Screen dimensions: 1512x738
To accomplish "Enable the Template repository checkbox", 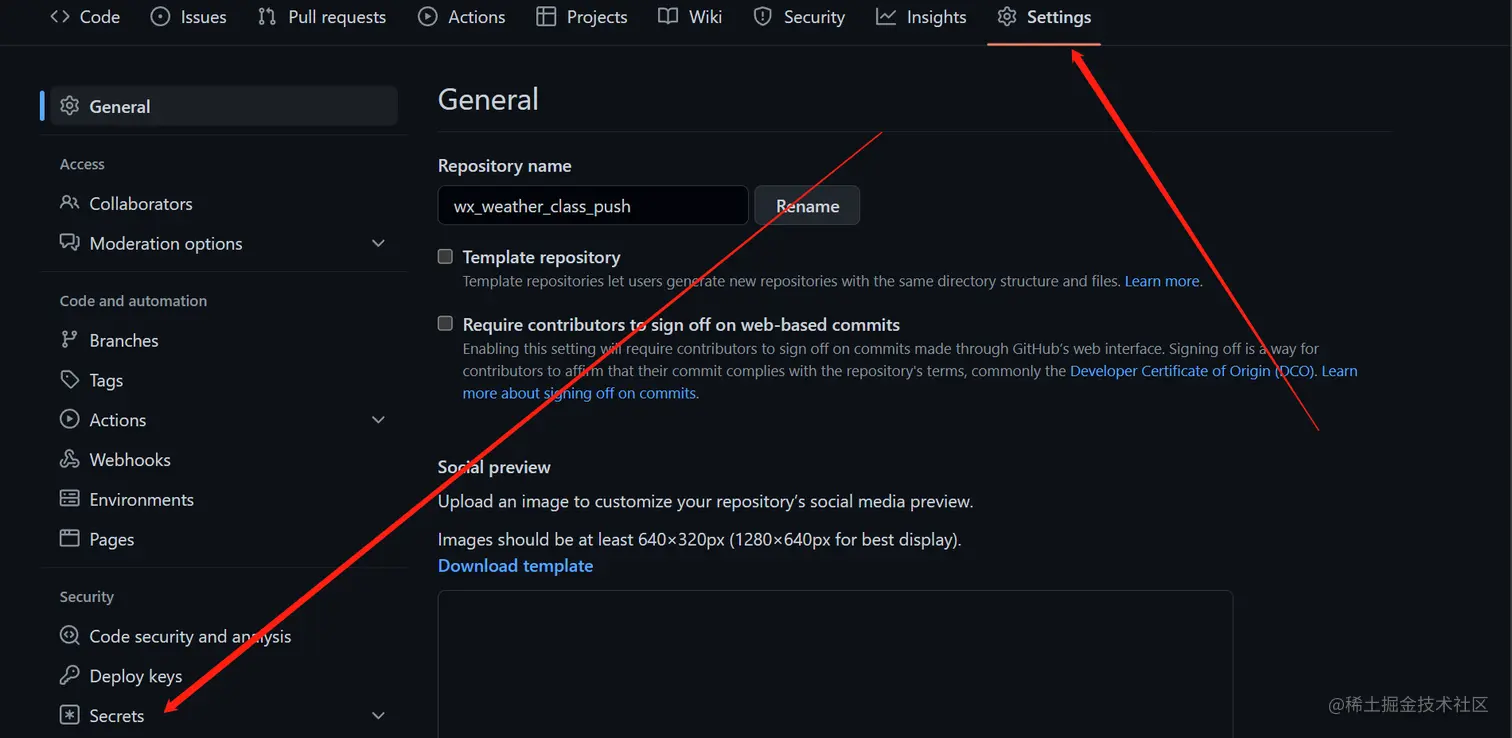I will click(x=446, y=257).
